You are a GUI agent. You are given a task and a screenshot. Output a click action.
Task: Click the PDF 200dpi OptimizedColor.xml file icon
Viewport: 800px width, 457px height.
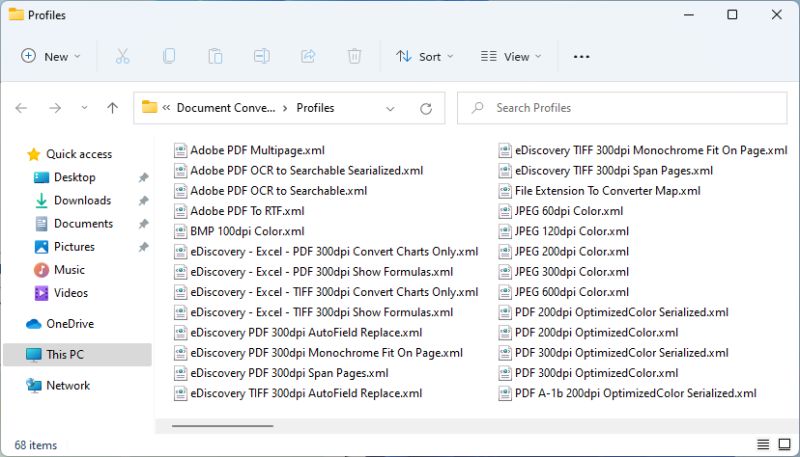(x=505, y=333)
